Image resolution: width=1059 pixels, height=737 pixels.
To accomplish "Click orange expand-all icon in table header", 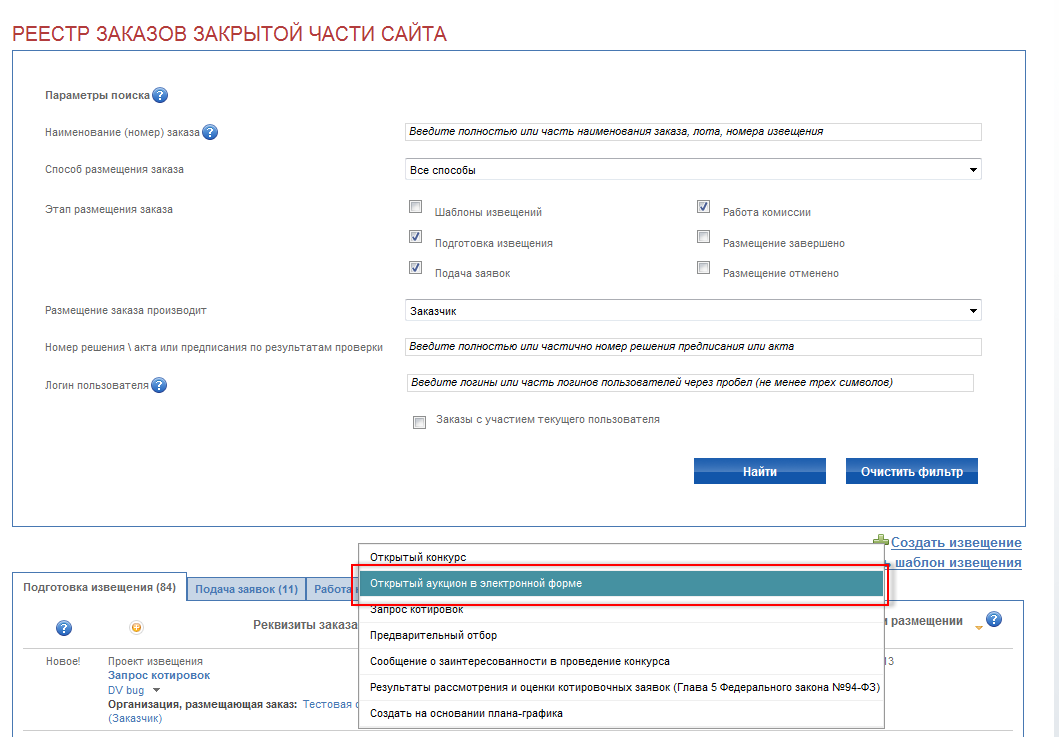I will (x=136, y=628).
